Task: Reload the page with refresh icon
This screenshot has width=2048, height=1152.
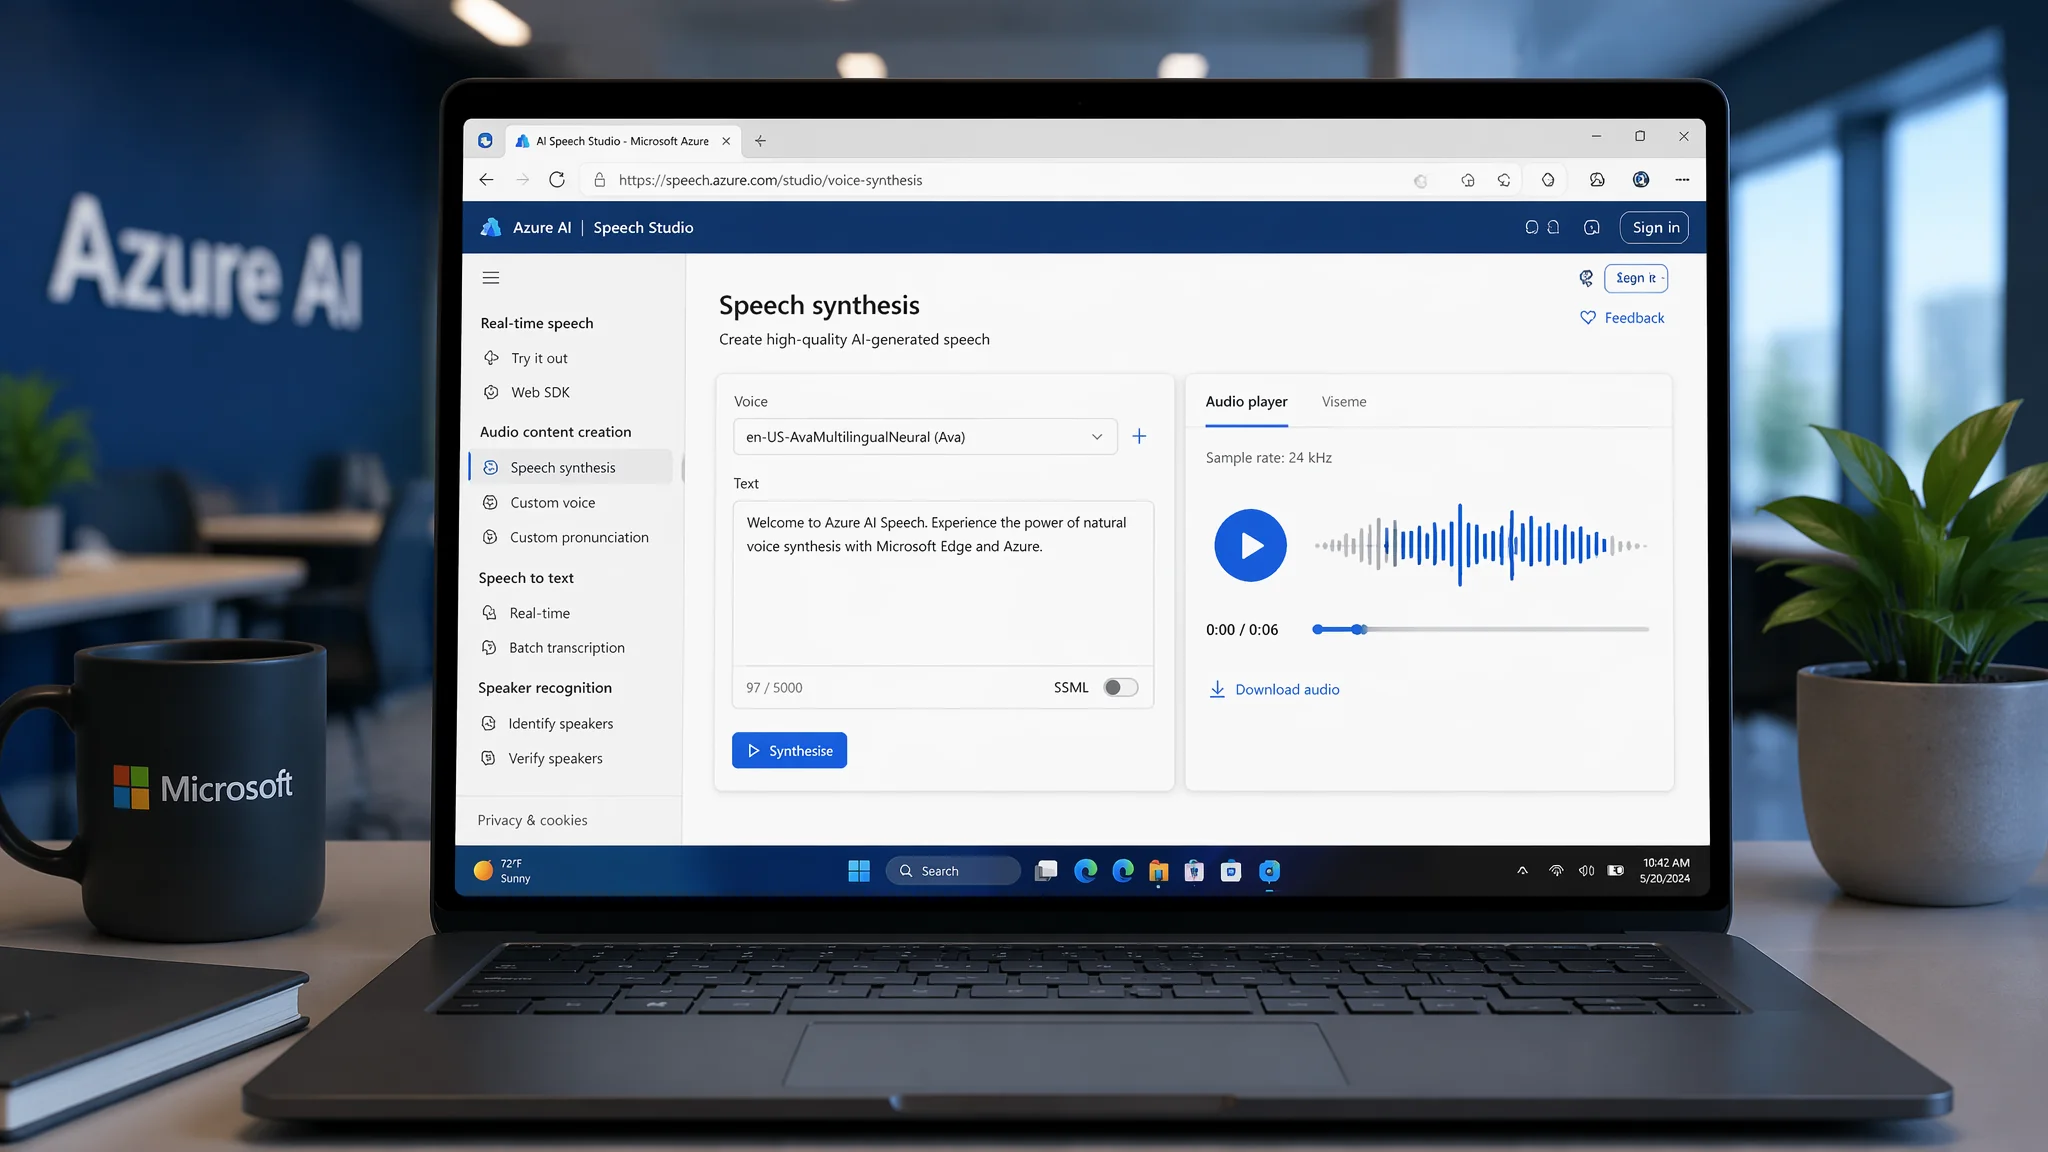Action: (x=557, y=180)
